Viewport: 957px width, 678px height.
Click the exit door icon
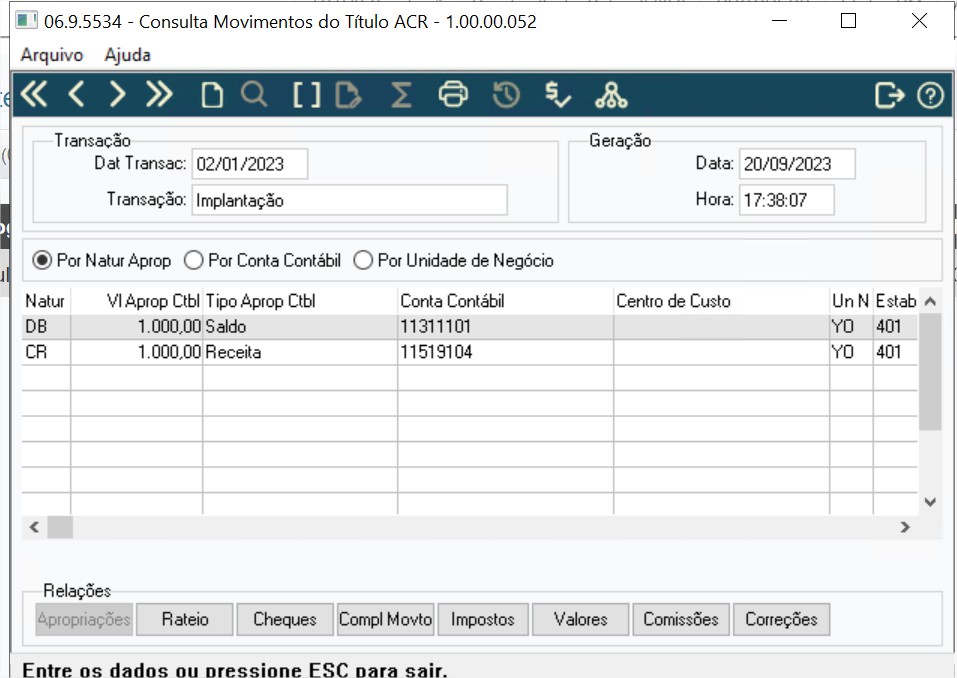889,95
